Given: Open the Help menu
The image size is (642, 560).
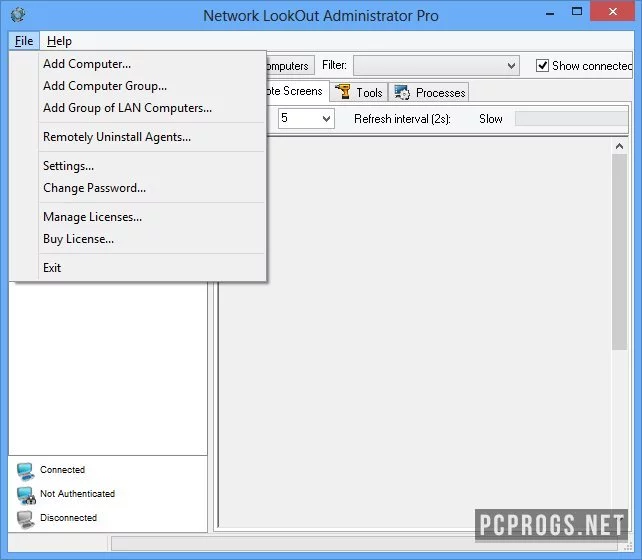Looking at the screenshot, I should (59, 41).
